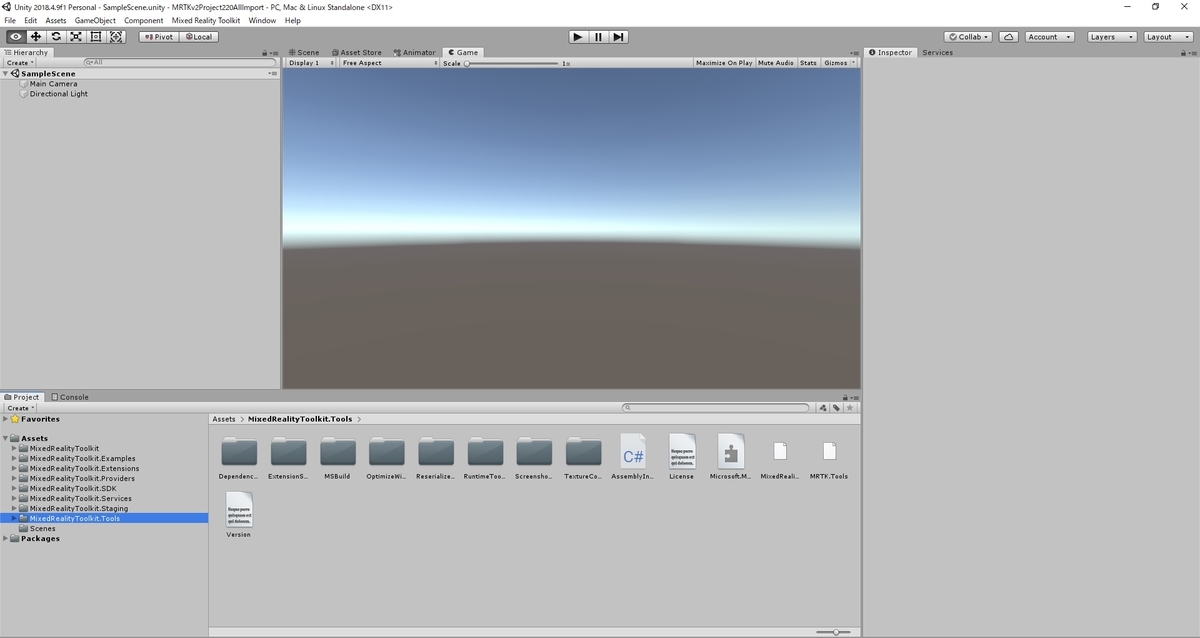This screenshot has height=638, width=1200.
Task: Toggle Stats overlay in Game view
Action: [x=808, y=63]
